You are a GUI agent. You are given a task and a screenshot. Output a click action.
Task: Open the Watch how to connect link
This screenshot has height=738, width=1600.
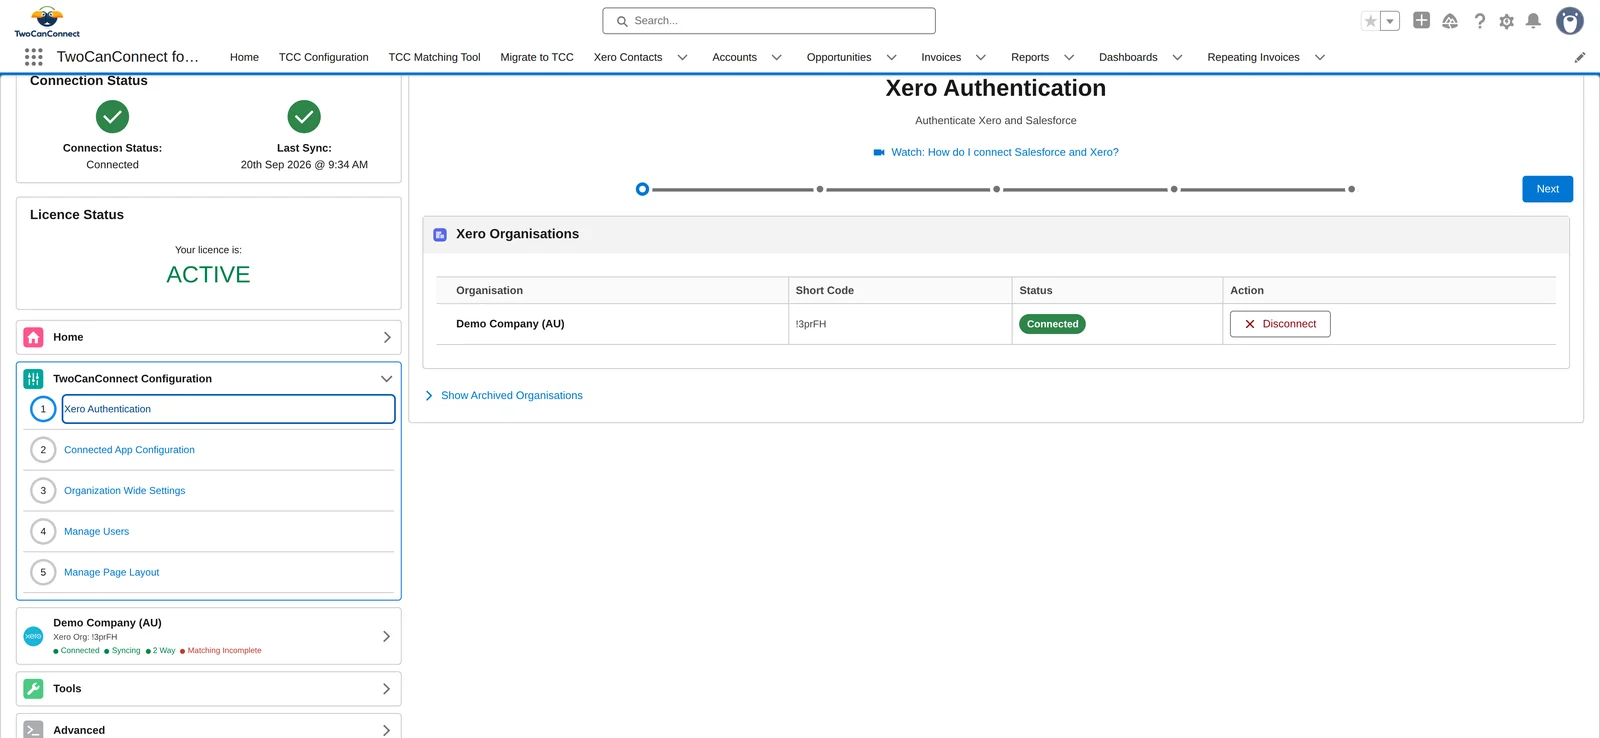point(1005,153)
